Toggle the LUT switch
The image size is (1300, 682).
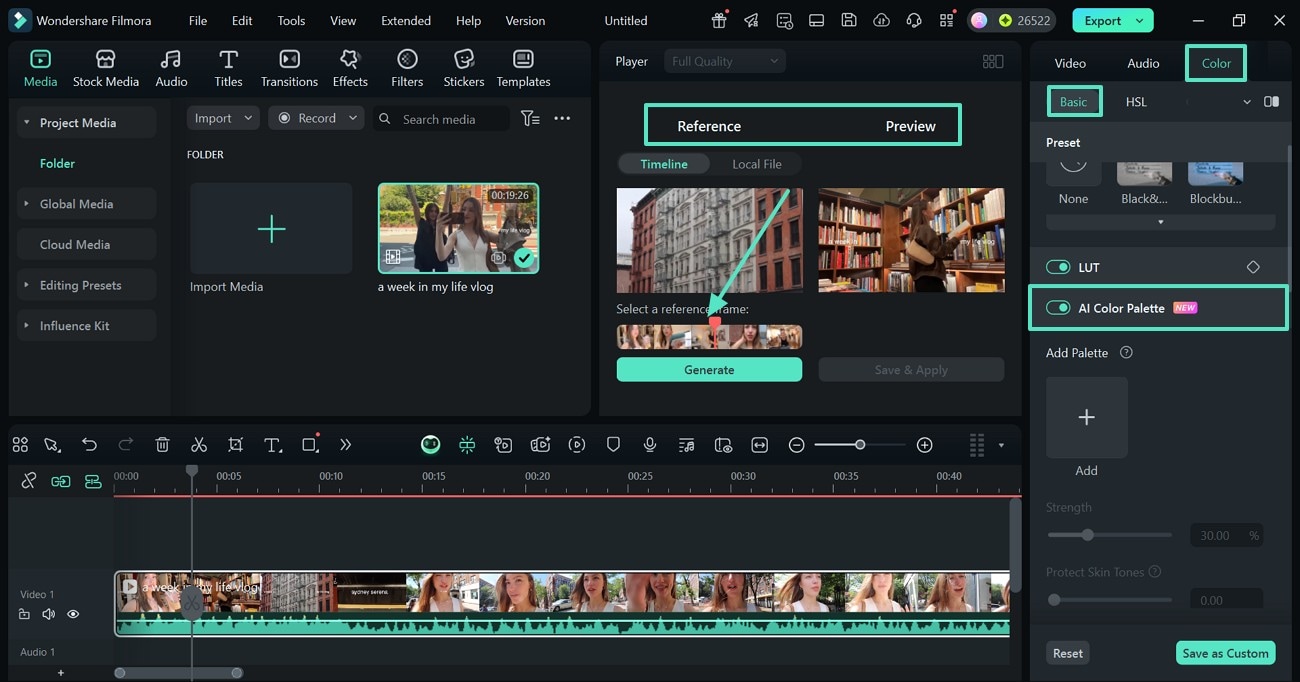[1058, 267]
